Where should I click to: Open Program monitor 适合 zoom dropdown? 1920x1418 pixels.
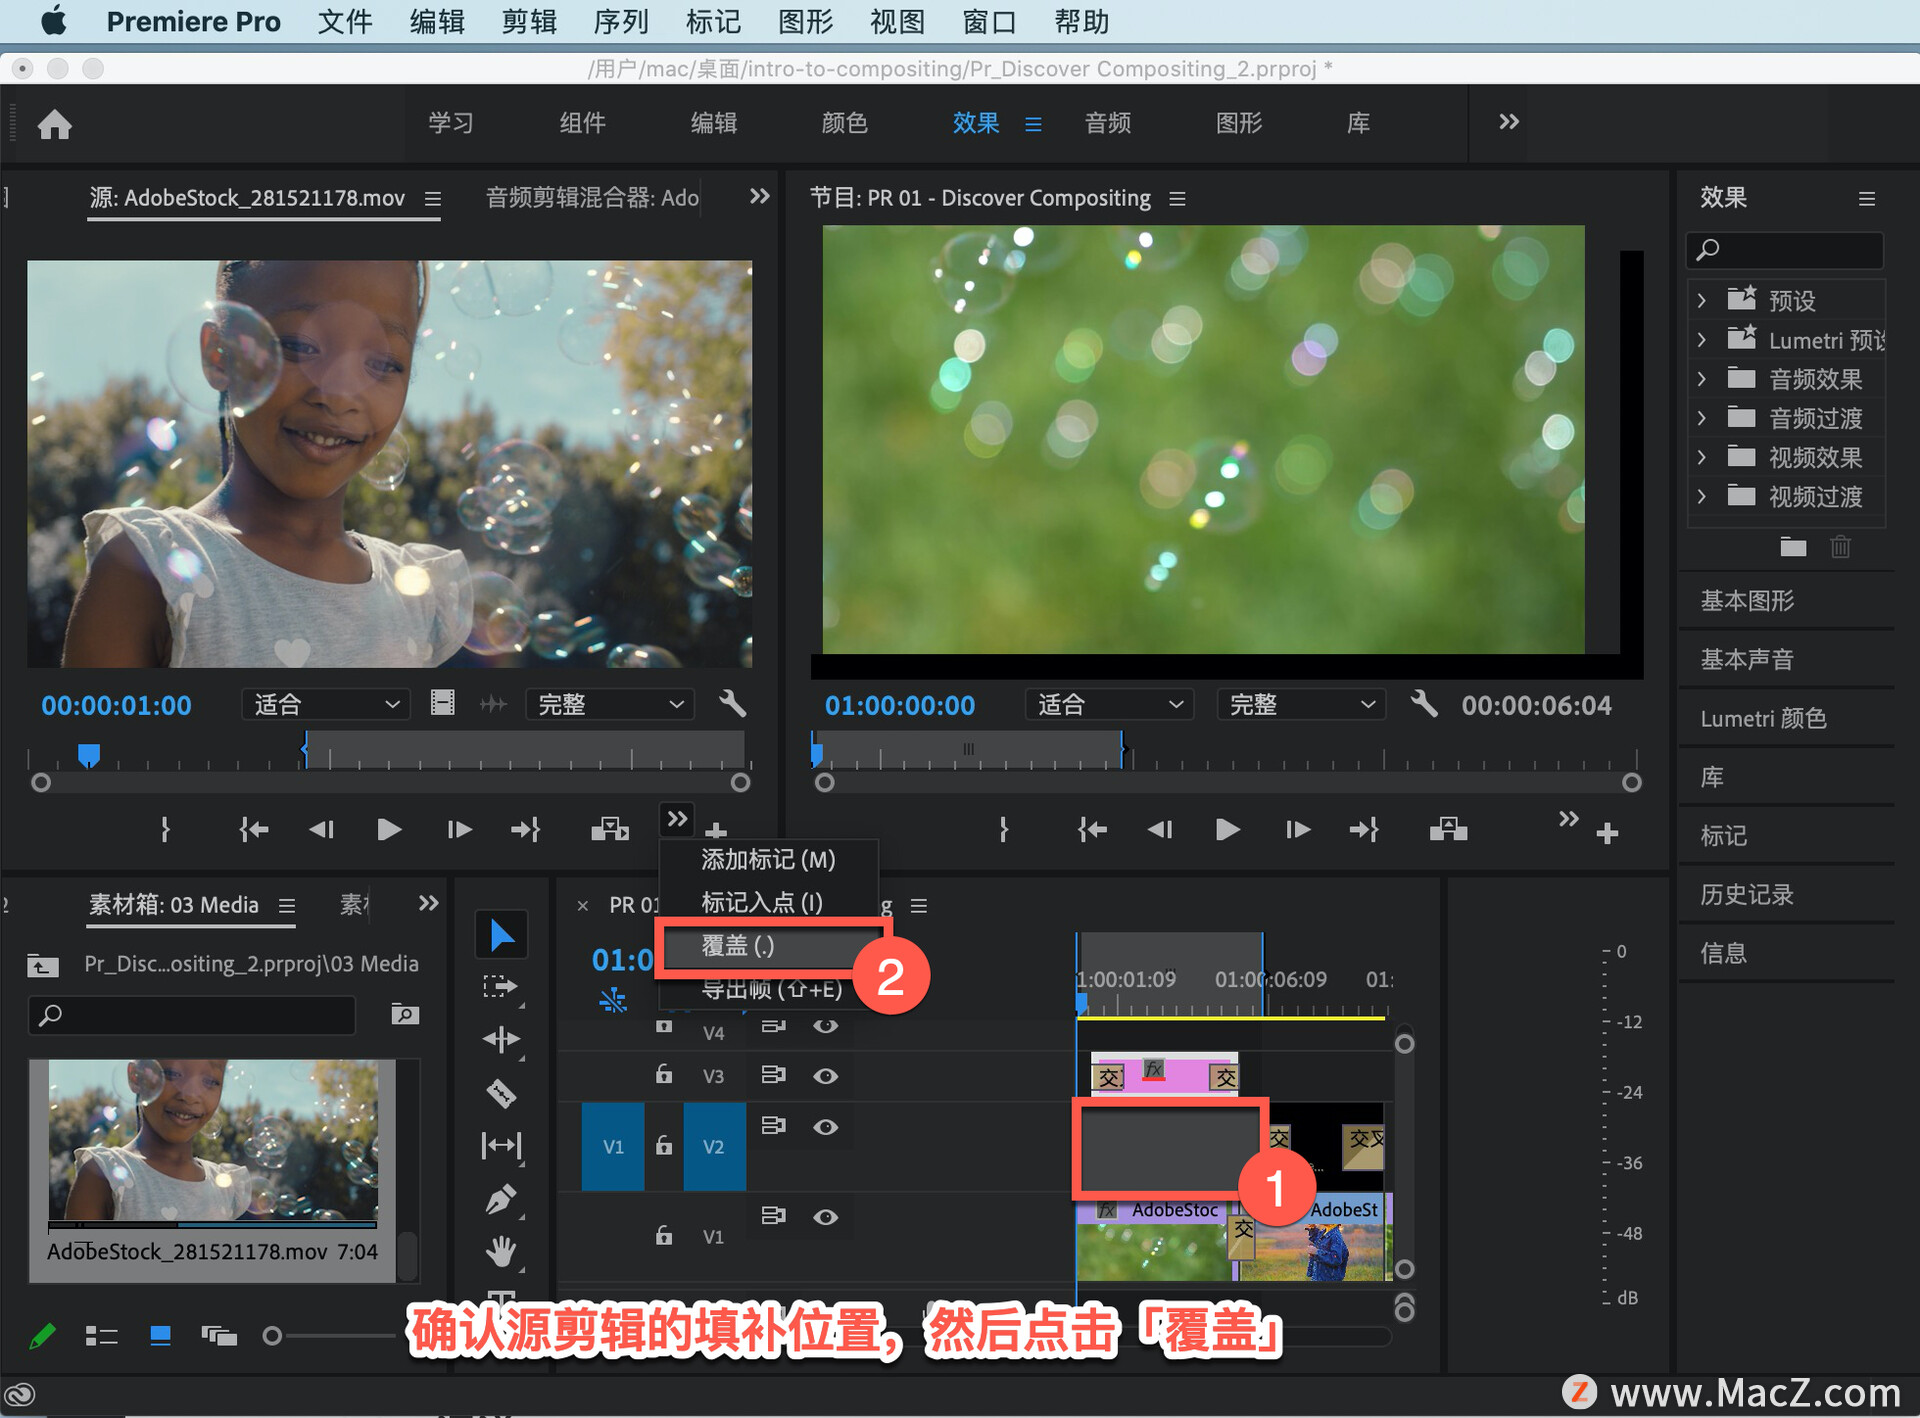1110,704
